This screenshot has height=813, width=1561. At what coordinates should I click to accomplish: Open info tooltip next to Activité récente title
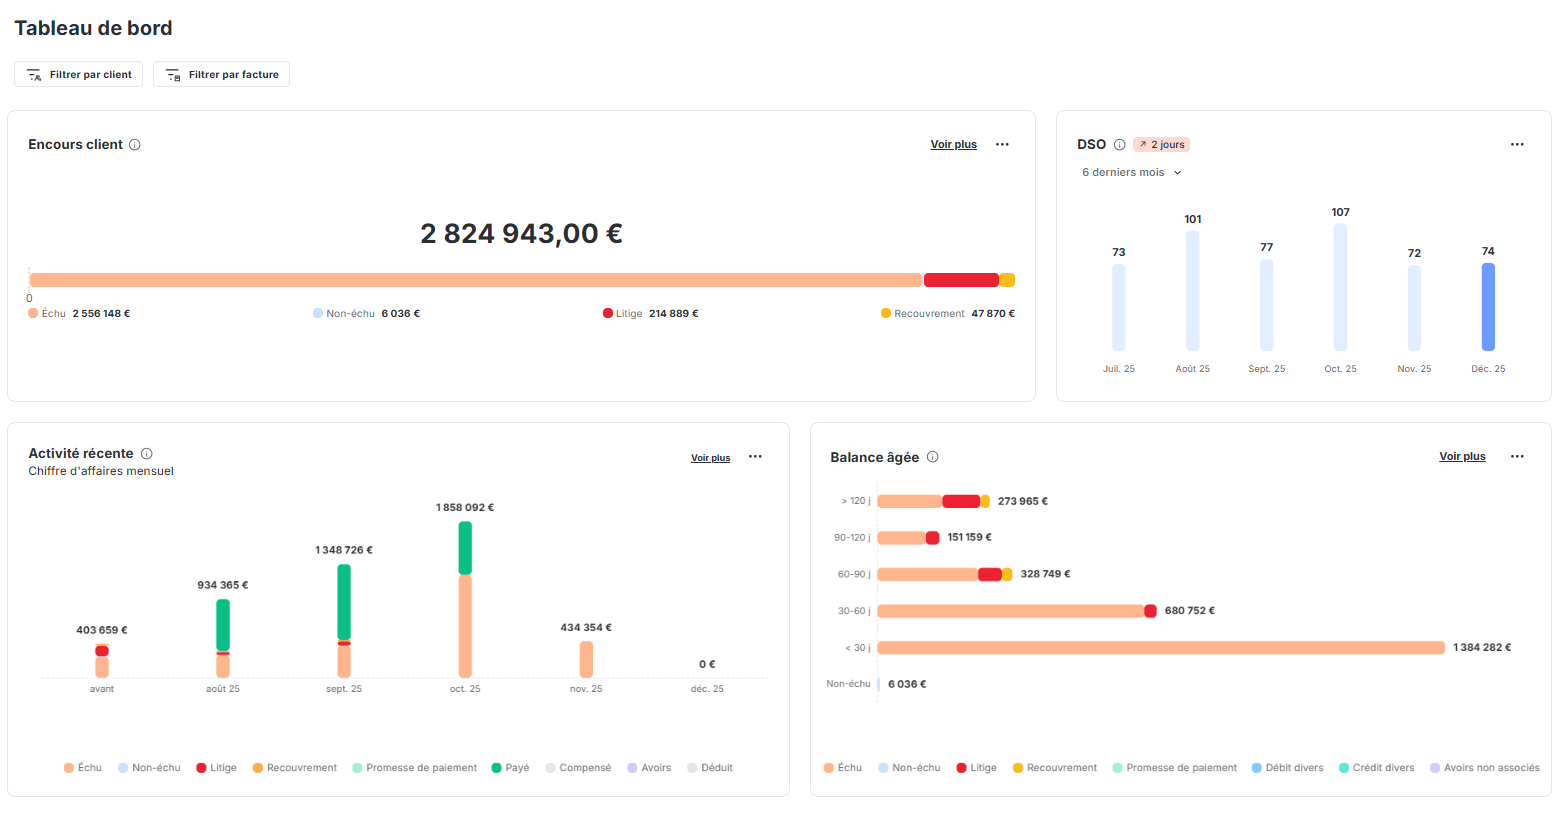(147, 452)
